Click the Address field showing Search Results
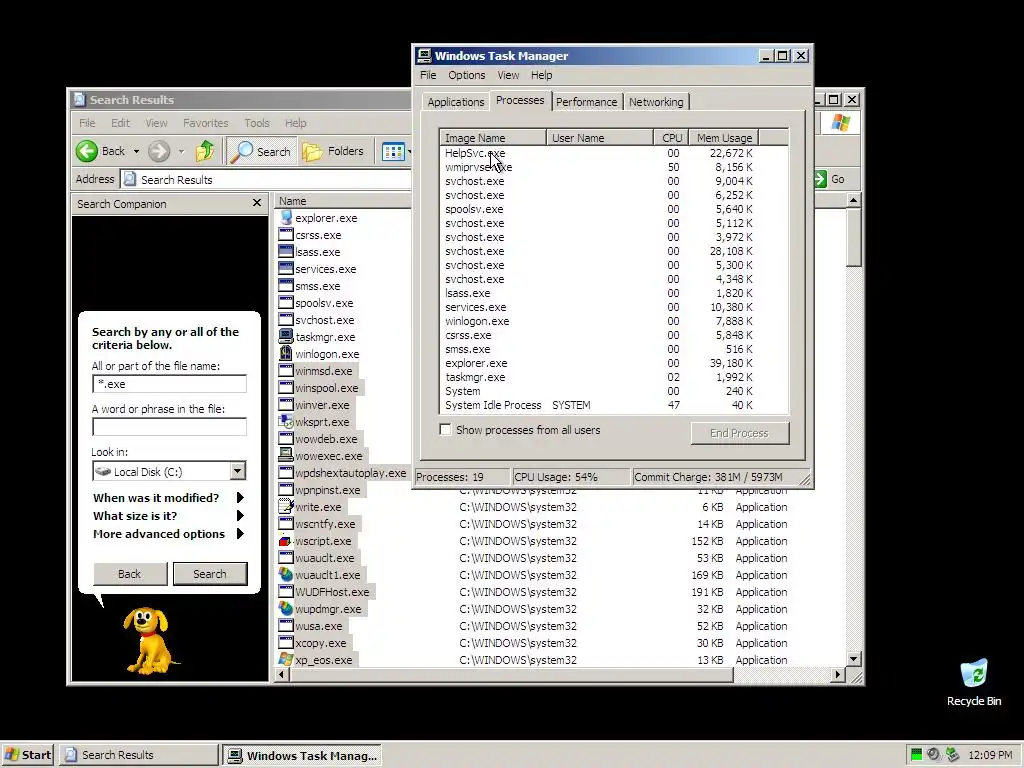This screenshot has width=1024, height=768. click(x=266, y=179)
